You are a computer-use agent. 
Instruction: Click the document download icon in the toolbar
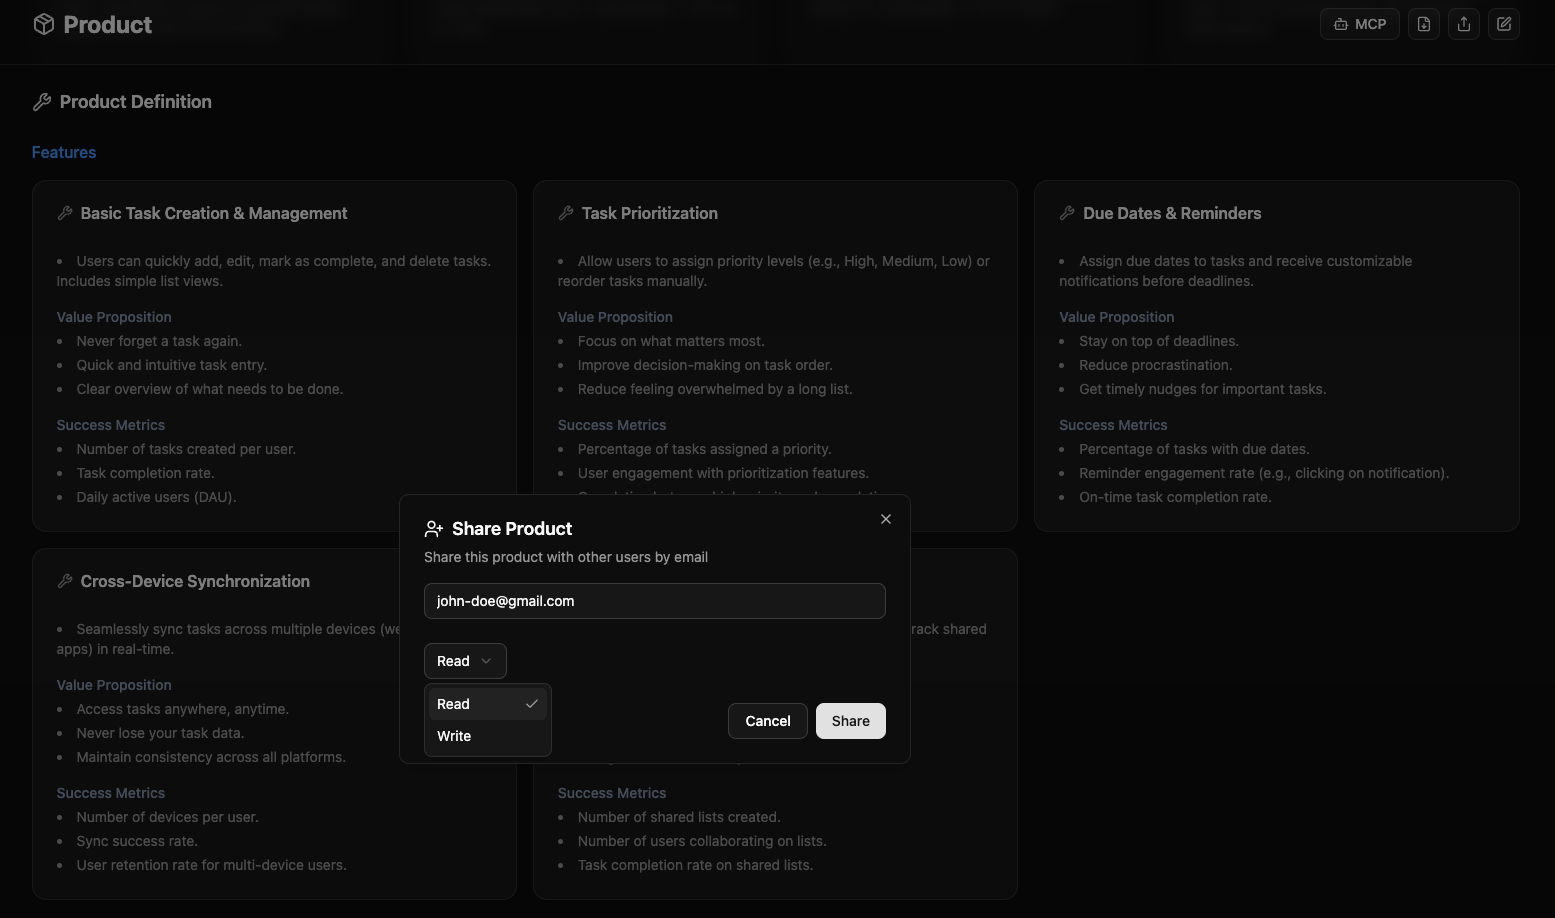coord(1423,23)
